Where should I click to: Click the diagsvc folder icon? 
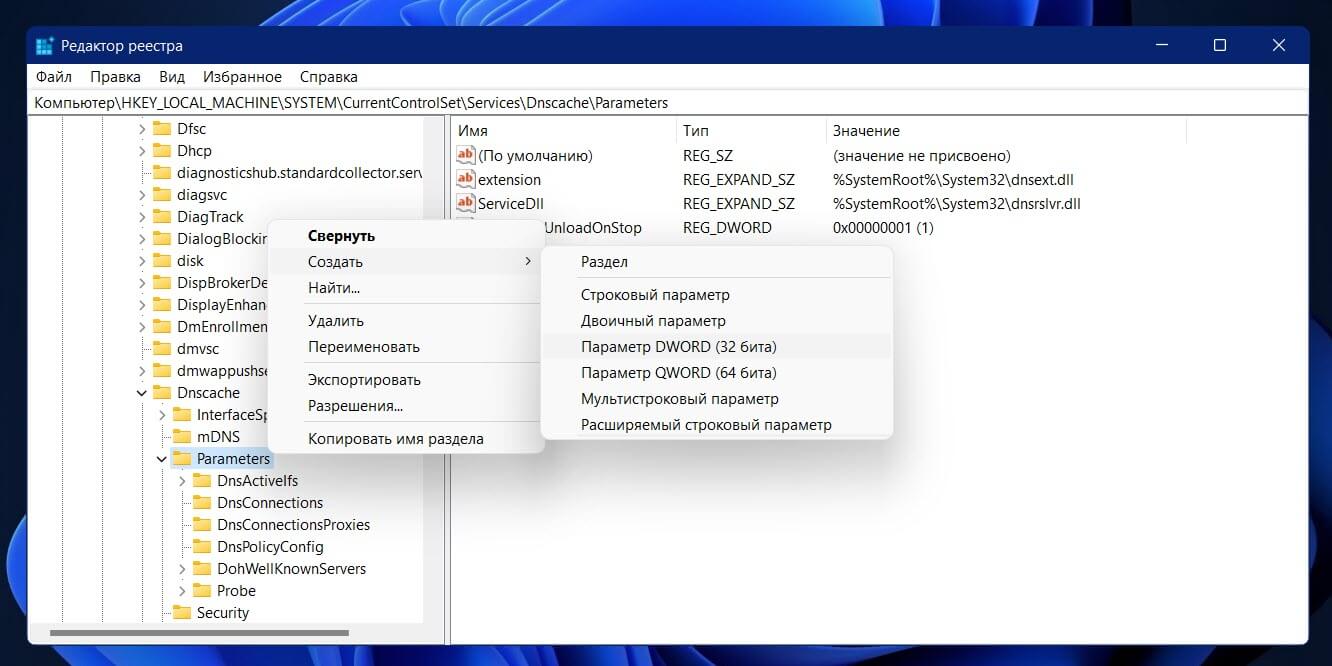pos(162,195)
